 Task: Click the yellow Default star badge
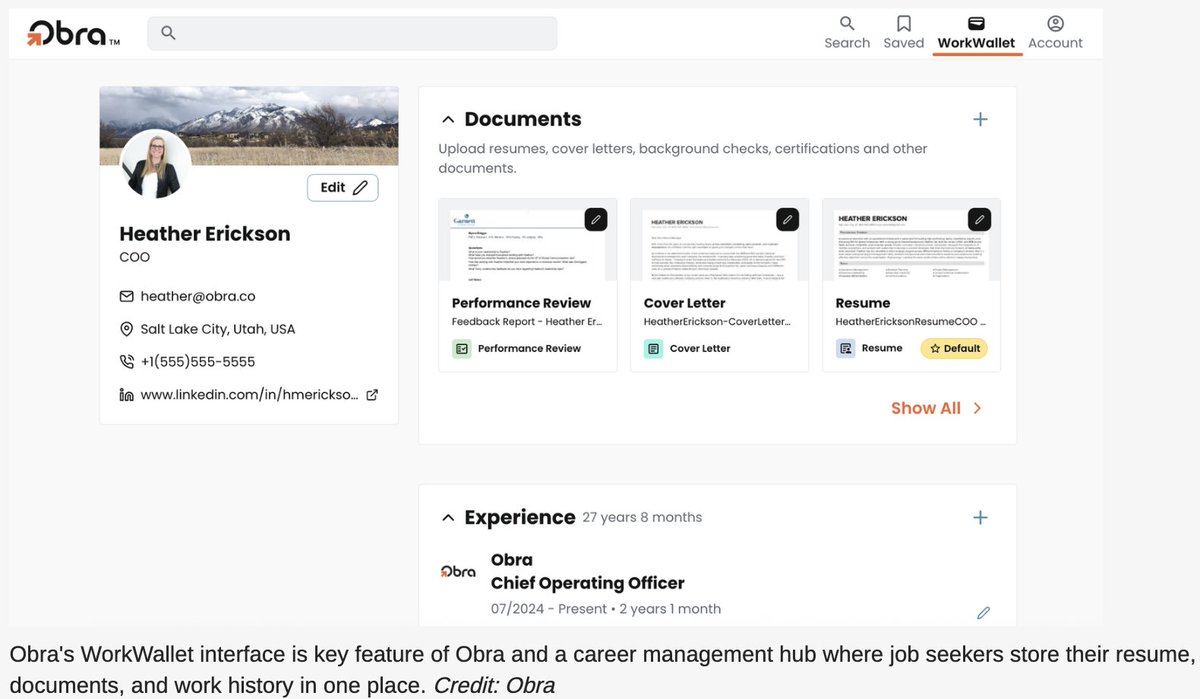954,349
